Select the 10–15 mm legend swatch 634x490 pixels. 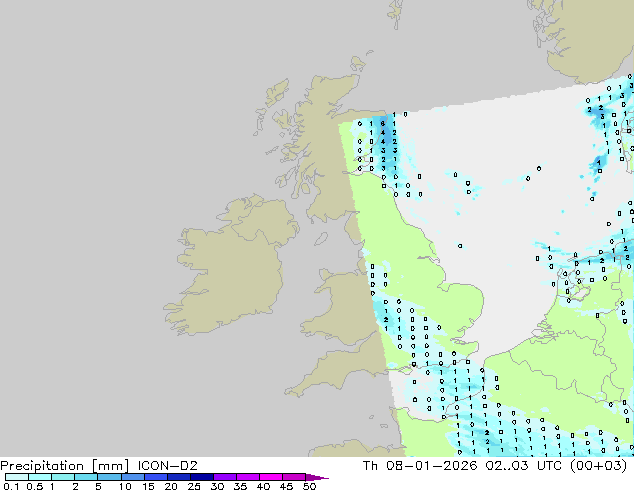[133, 477]
